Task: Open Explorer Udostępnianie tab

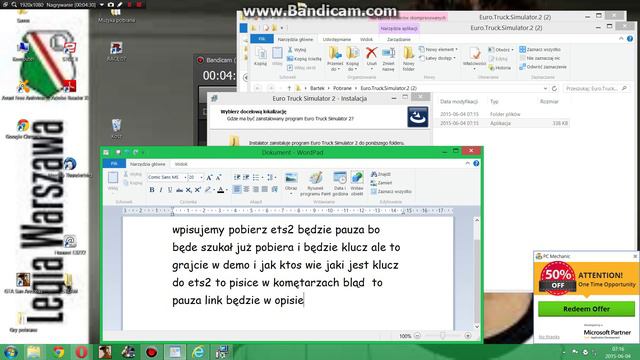Action: coord(337,39)
